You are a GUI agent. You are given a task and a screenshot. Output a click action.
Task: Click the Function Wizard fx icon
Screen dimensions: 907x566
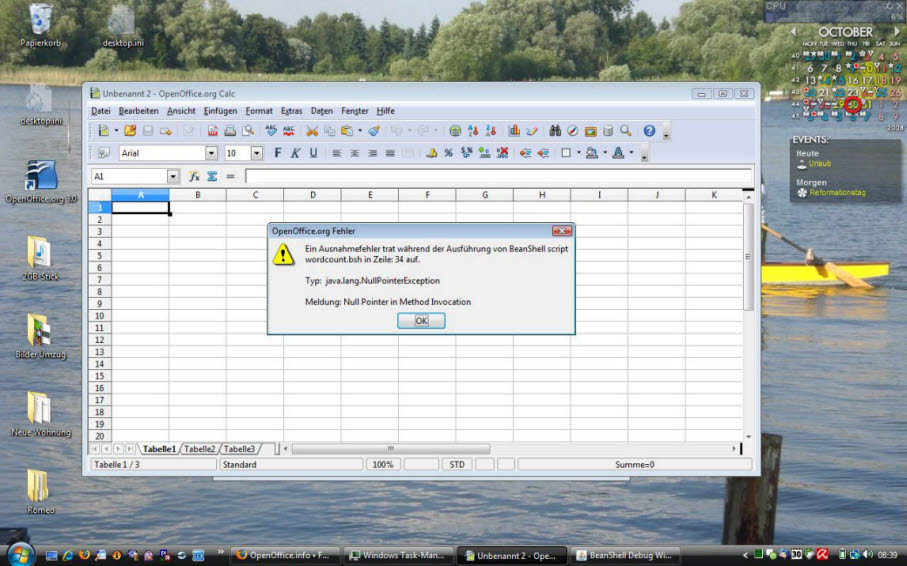194,177
